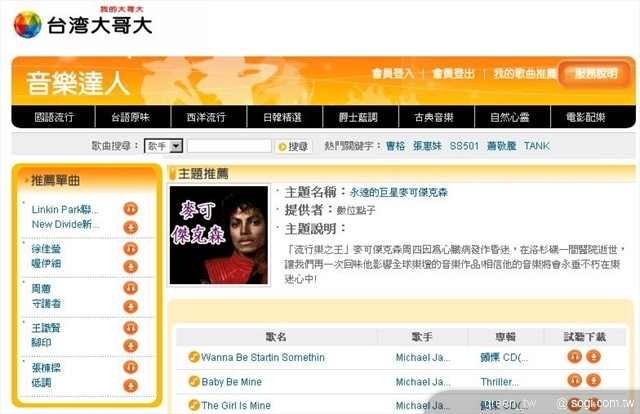Open hot keyword SS501 link
640x414 pixels.
tap(464, 146)
